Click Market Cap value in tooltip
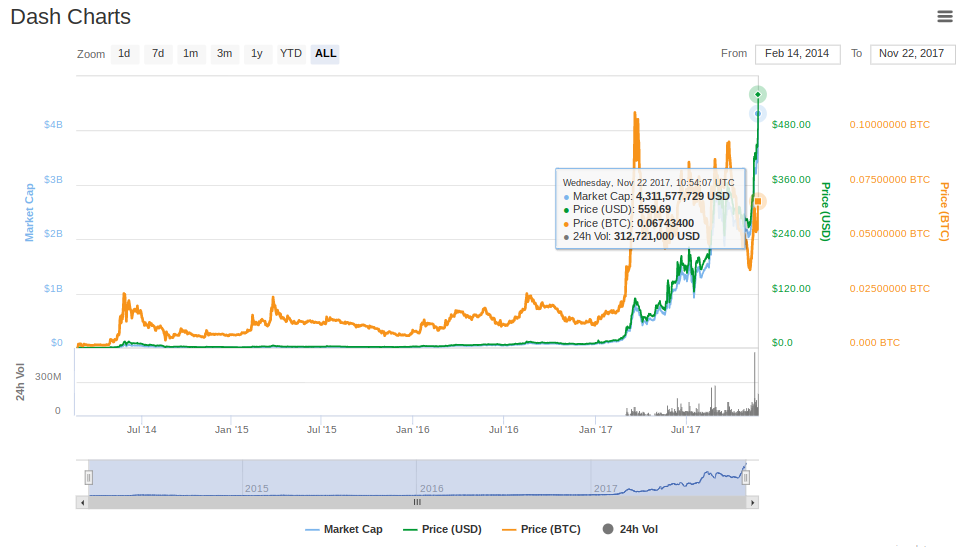The width and height of the screenshot is (974, 547). coord(683,196)
